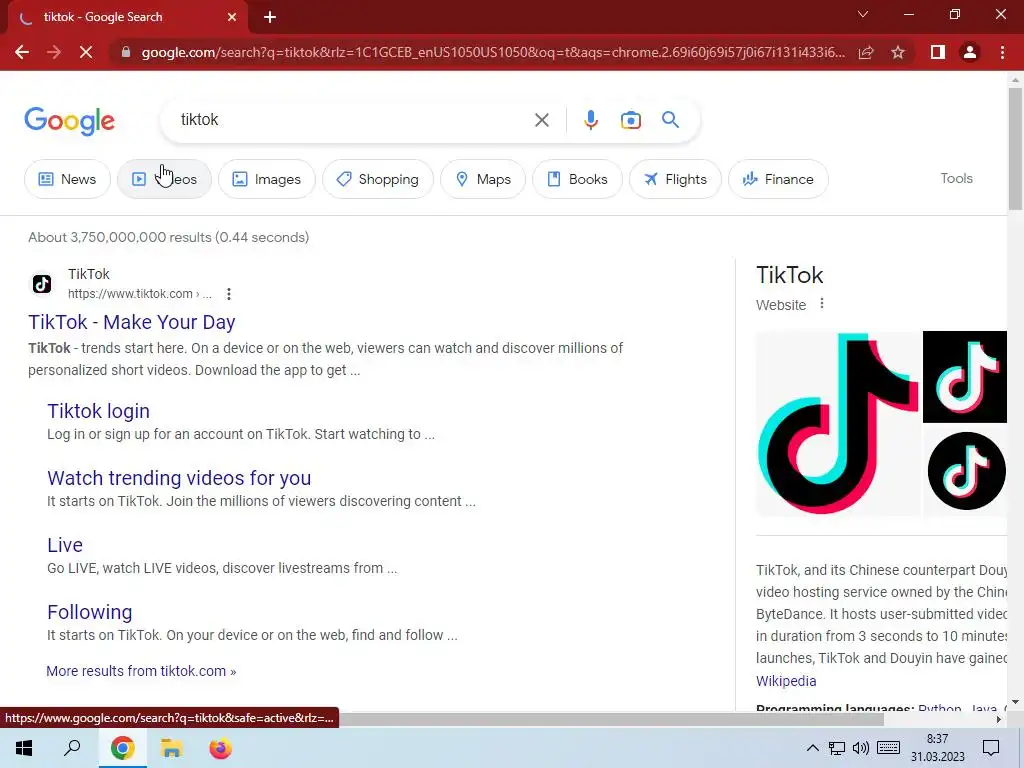Click the padlock site info icon

(126, 52)
